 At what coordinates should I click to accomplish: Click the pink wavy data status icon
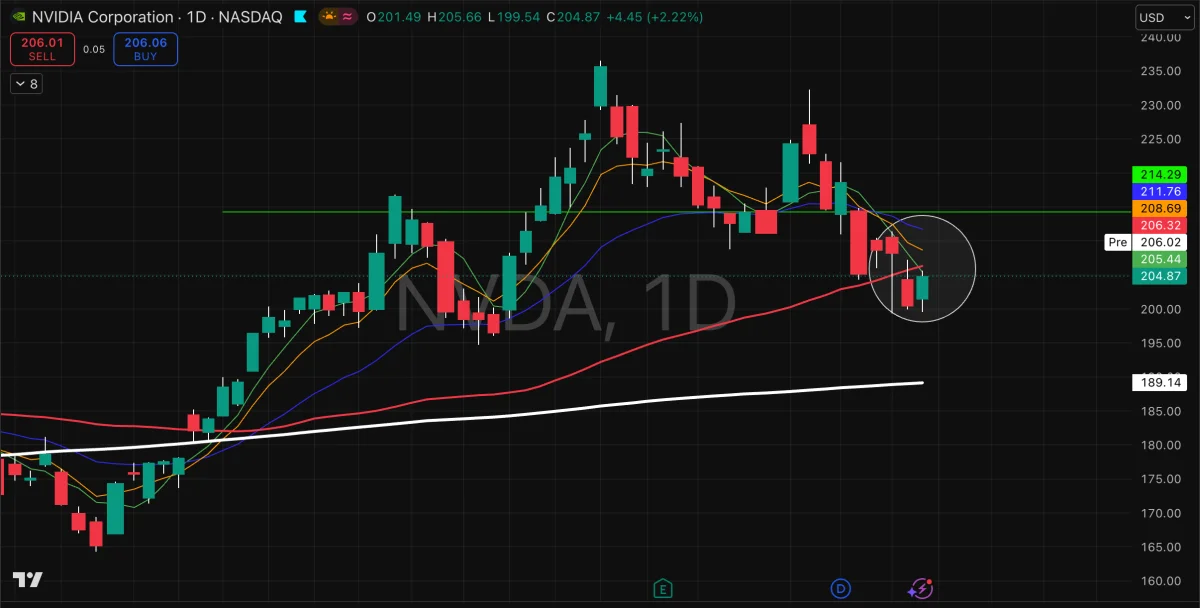(349, 17)
